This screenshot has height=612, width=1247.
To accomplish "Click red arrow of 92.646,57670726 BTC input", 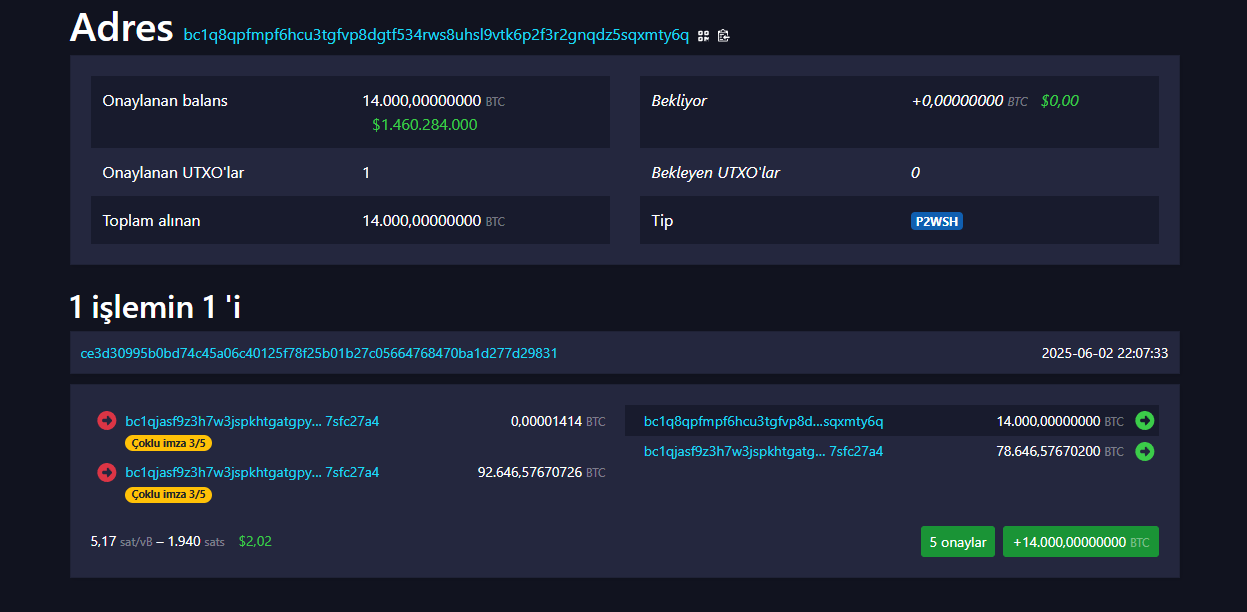I will [106, 472].
